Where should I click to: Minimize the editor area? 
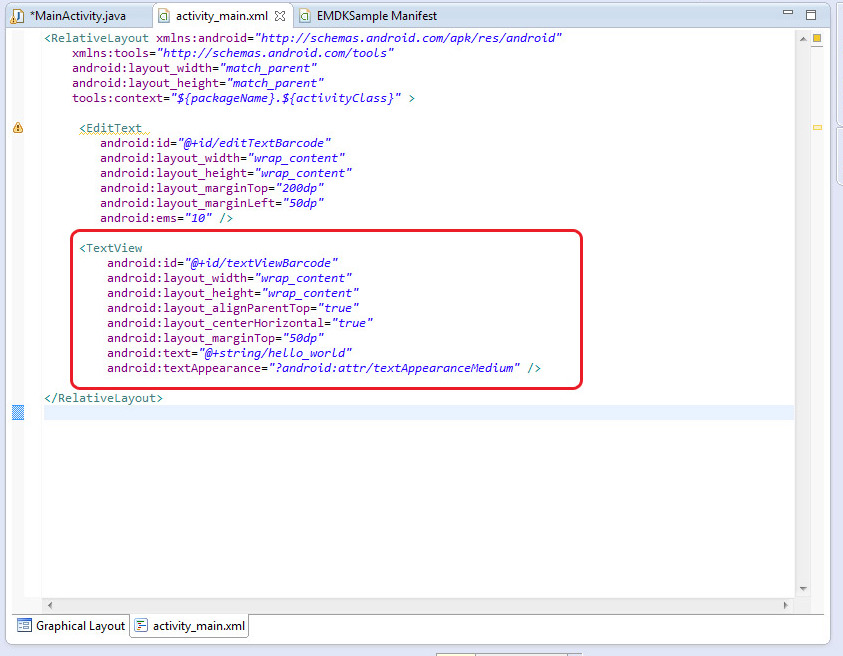[x=786, y=15]
